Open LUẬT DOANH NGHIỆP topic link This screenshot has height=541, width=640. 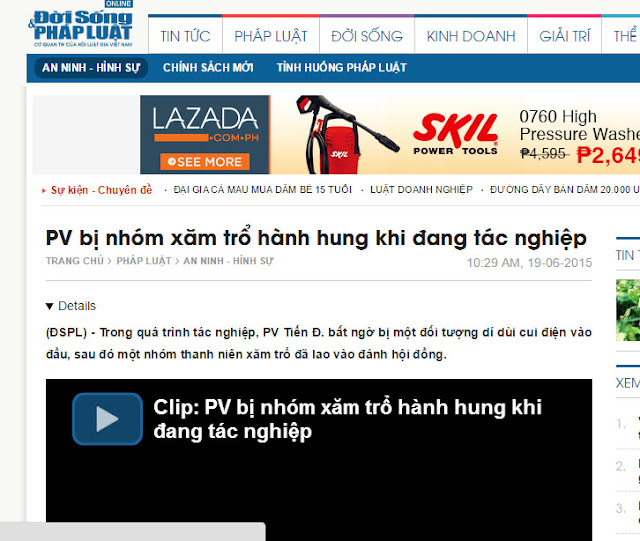[x=421, y=190]
